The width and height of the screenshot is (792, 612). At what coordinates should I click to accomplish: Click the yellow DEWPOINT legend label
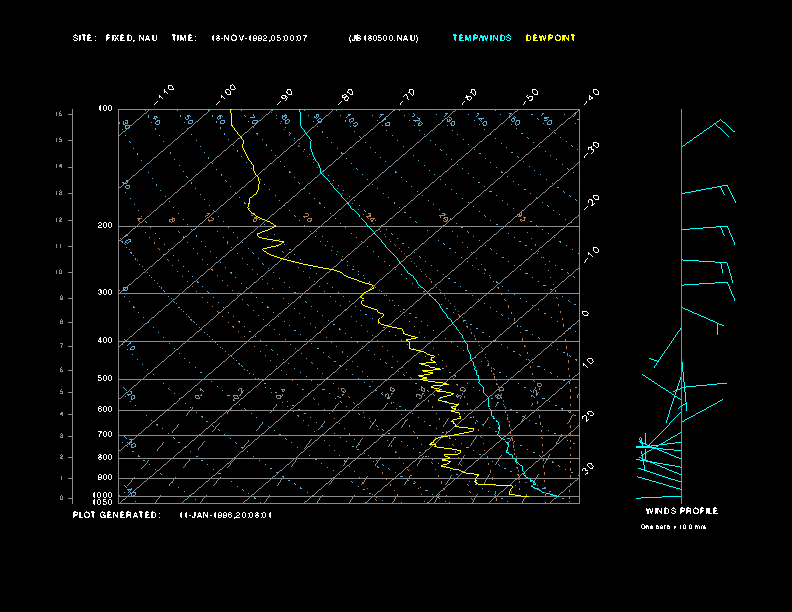550,38
